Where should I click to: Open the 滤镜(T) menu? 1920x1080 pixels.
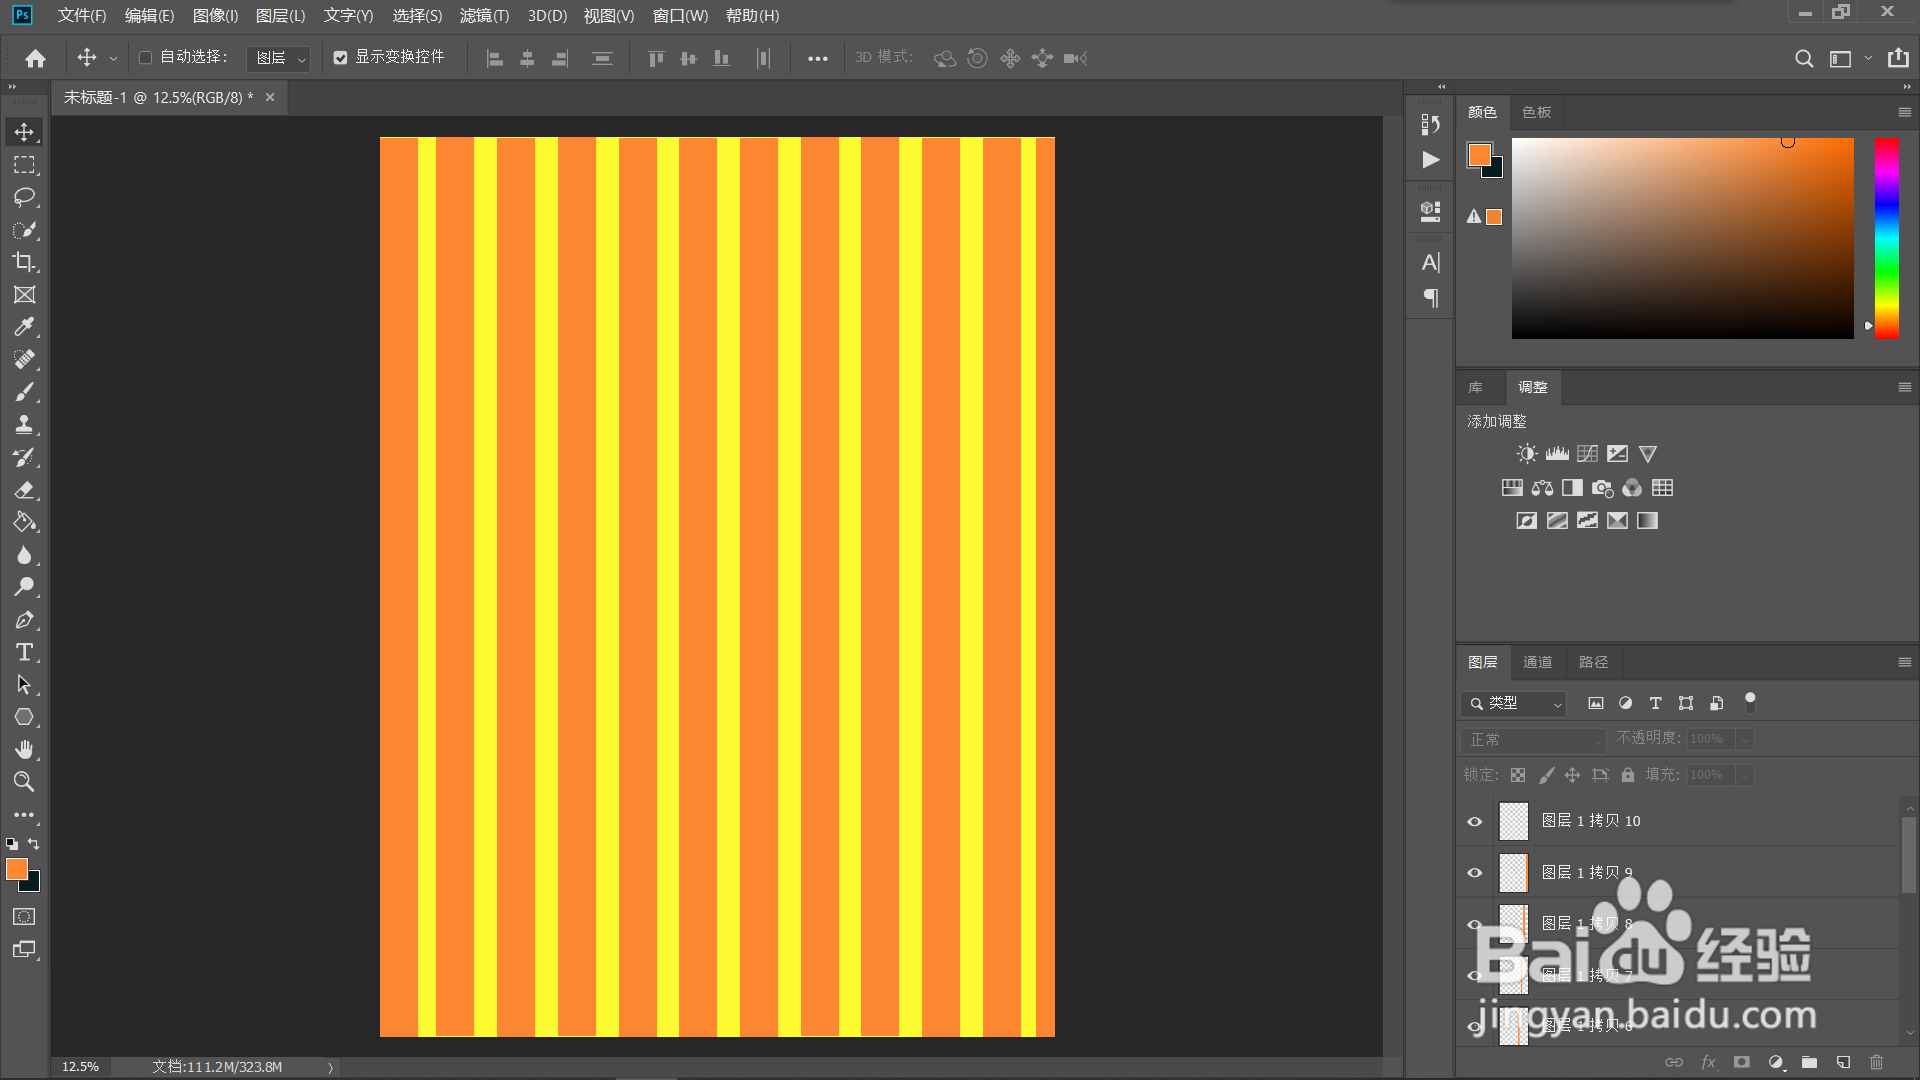coord(484,16)
